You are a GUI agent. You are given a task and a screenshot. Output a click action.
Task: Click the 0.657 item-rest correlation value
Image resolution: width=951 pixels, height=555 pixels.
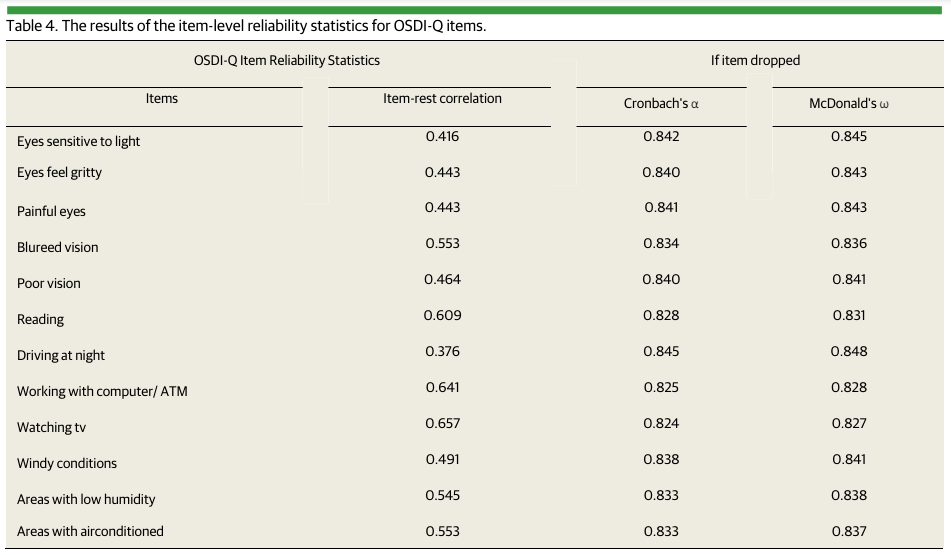click(x=442, y=423)
